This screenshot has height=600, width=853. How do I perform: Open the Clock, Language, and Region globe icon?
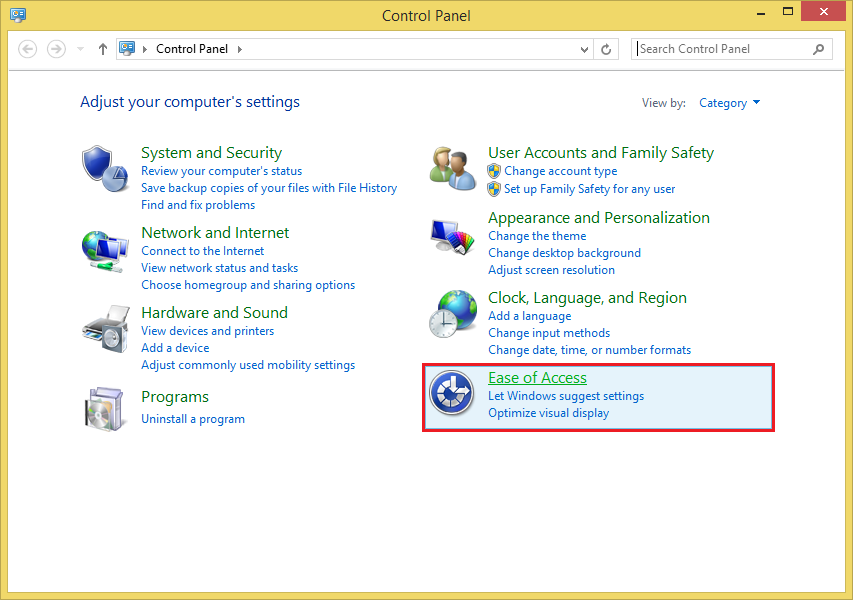[453, 314]
